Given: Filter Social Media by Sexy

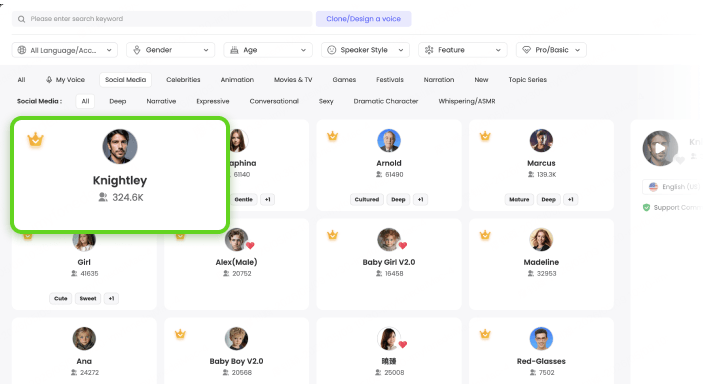Looking at the screenshot, I should pos(326,101).
